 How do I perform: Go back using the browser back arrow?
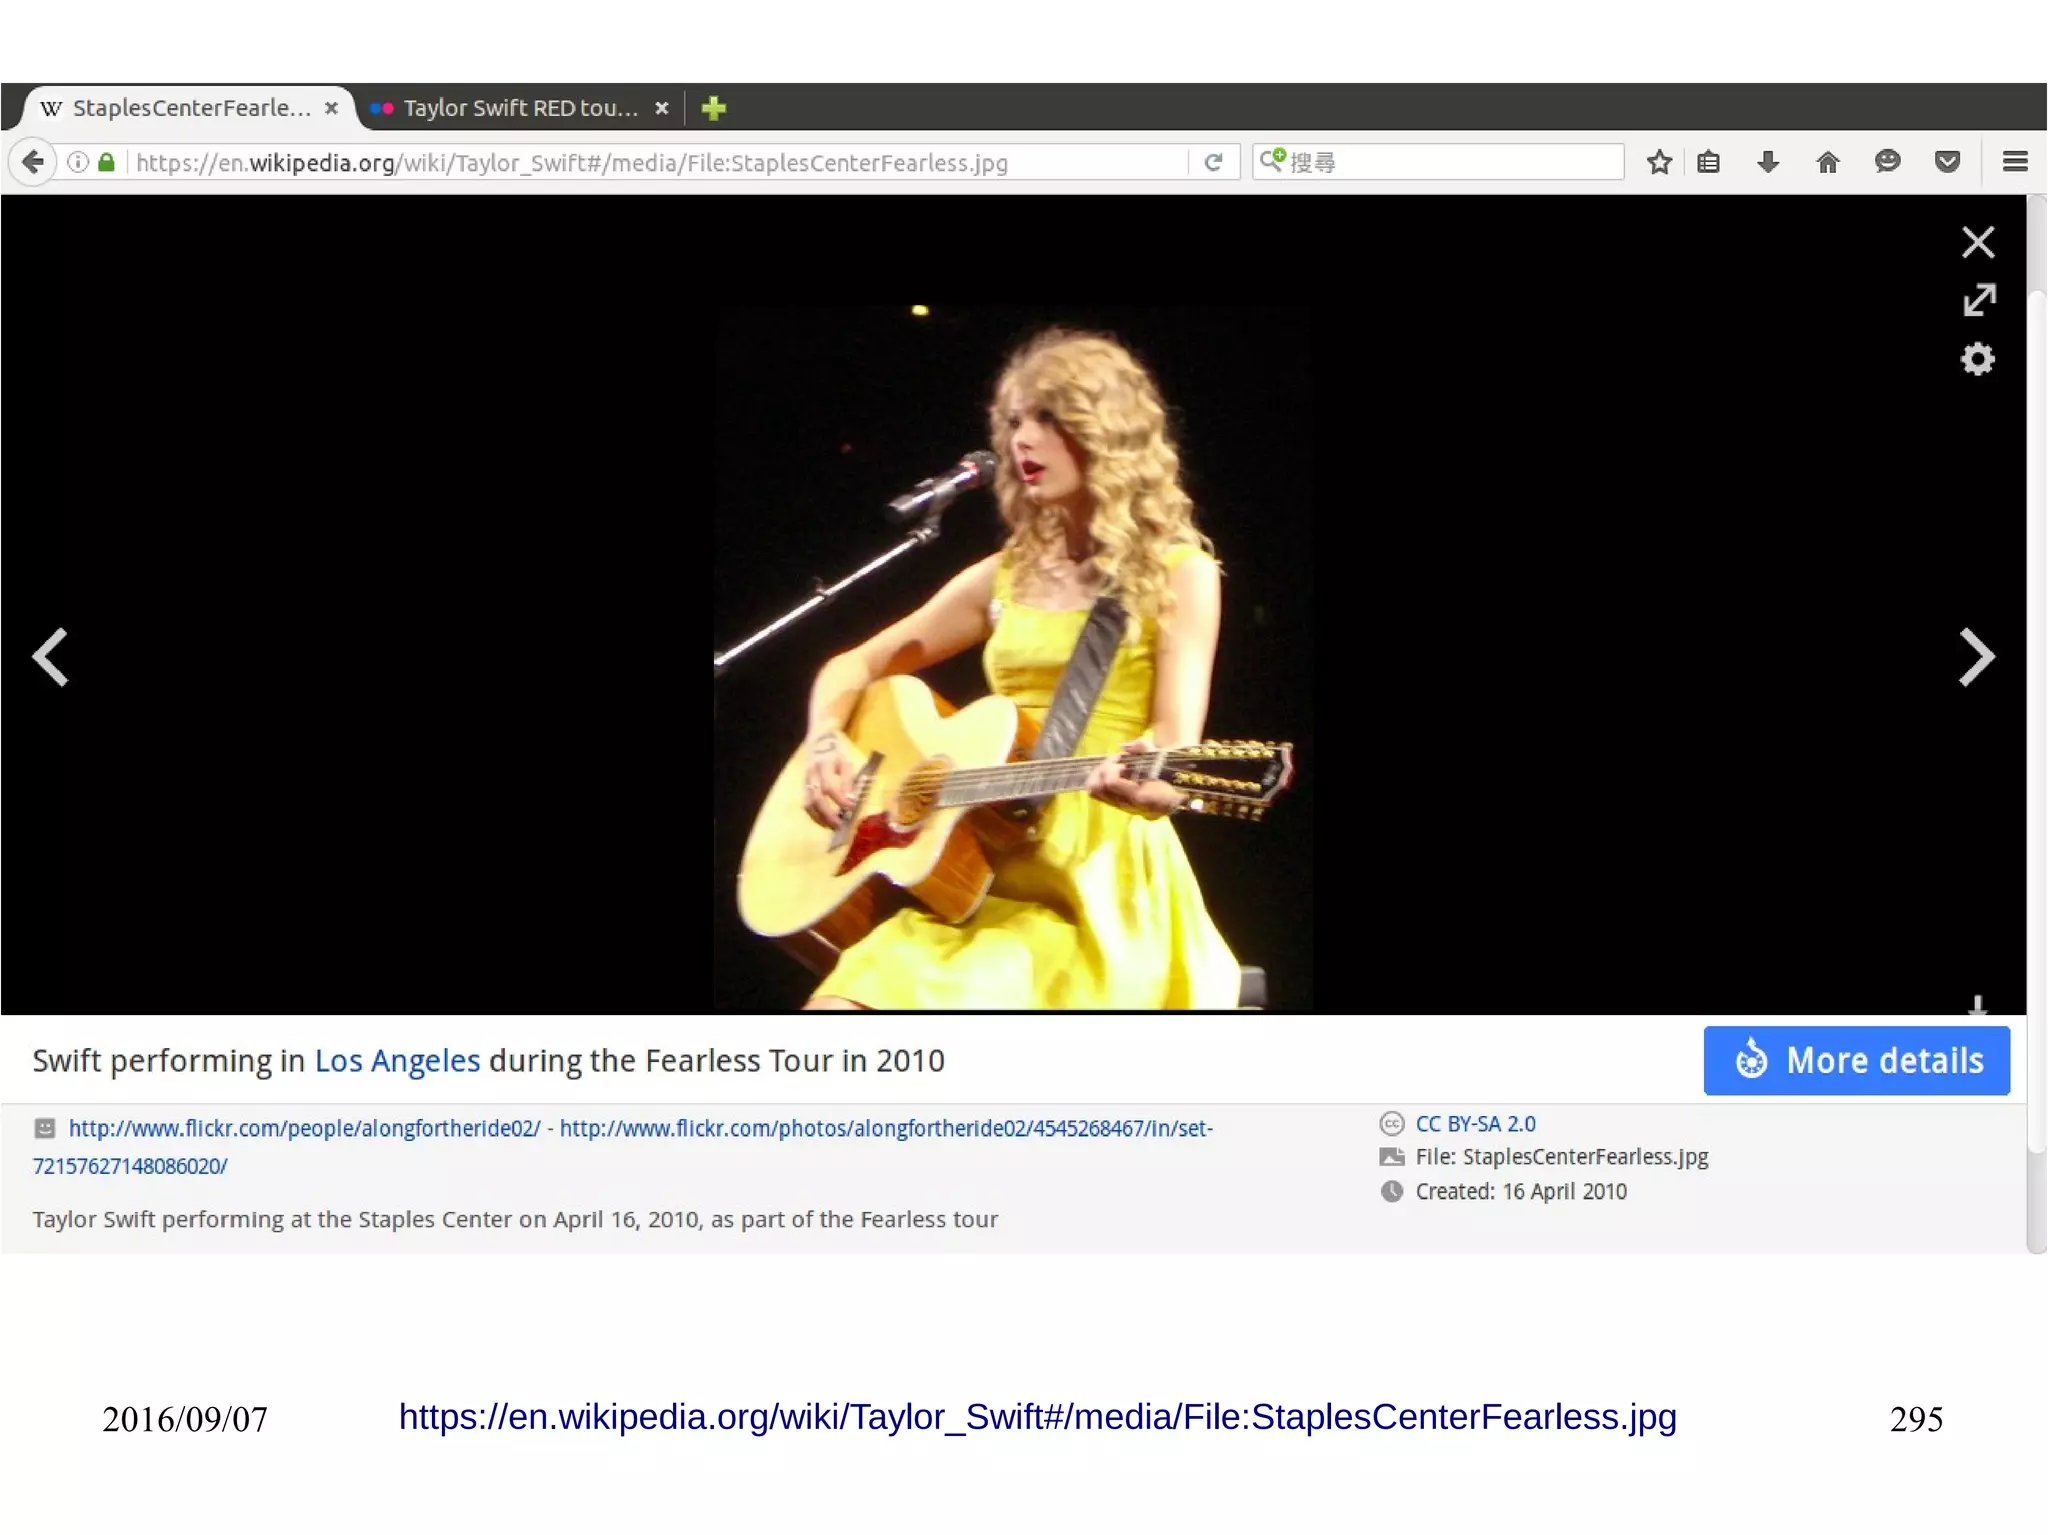click(33, 162)
